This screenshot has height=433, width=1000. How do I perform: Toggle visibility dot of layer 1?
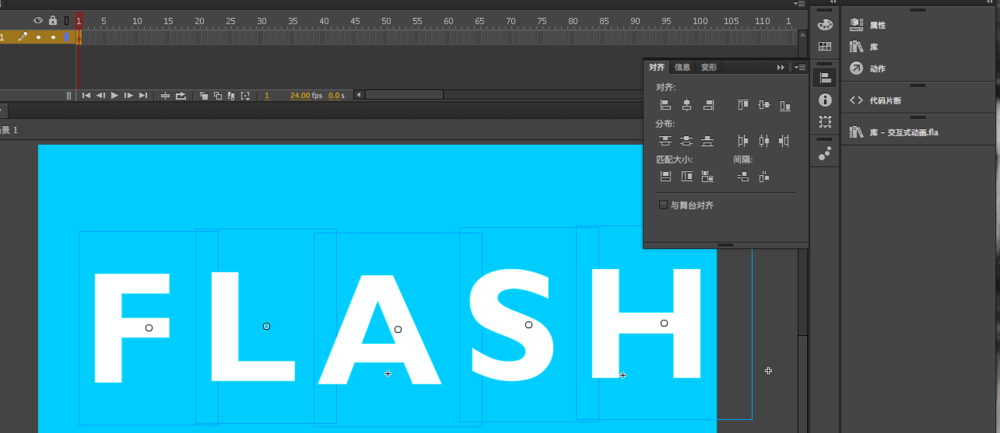[x=38, y=38]
